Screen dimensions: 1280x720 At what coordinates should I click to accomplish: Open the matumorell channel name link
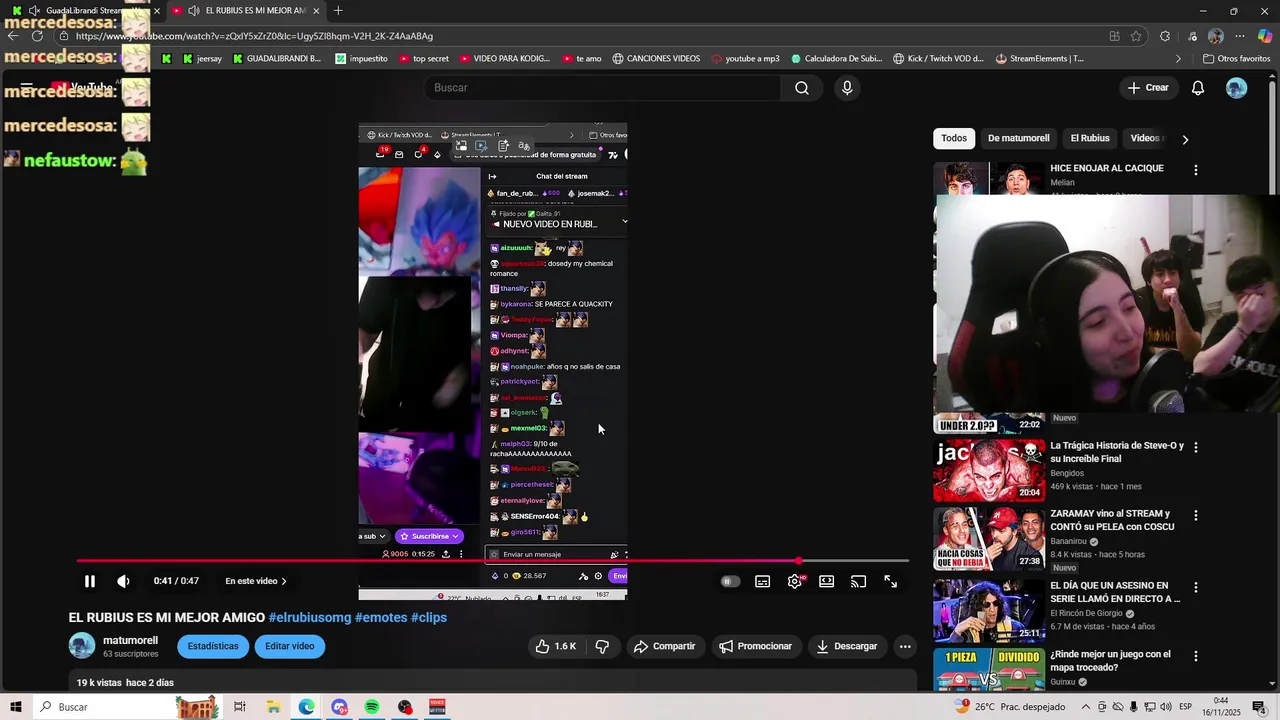[130, 640]
